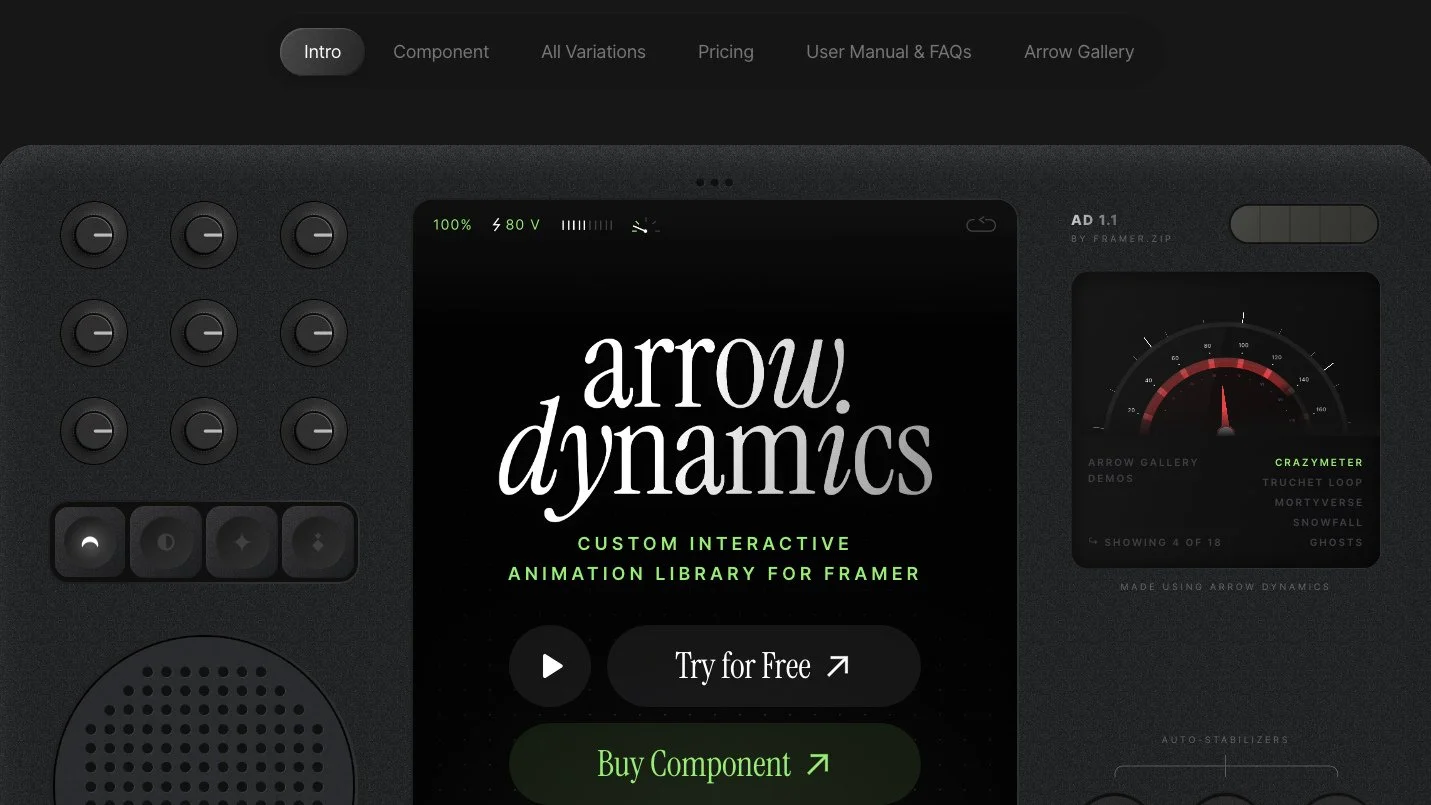Click the top-left knob in knob grid
The height and width of the screenshot is (805, 1431).
[x=94, y=236]
